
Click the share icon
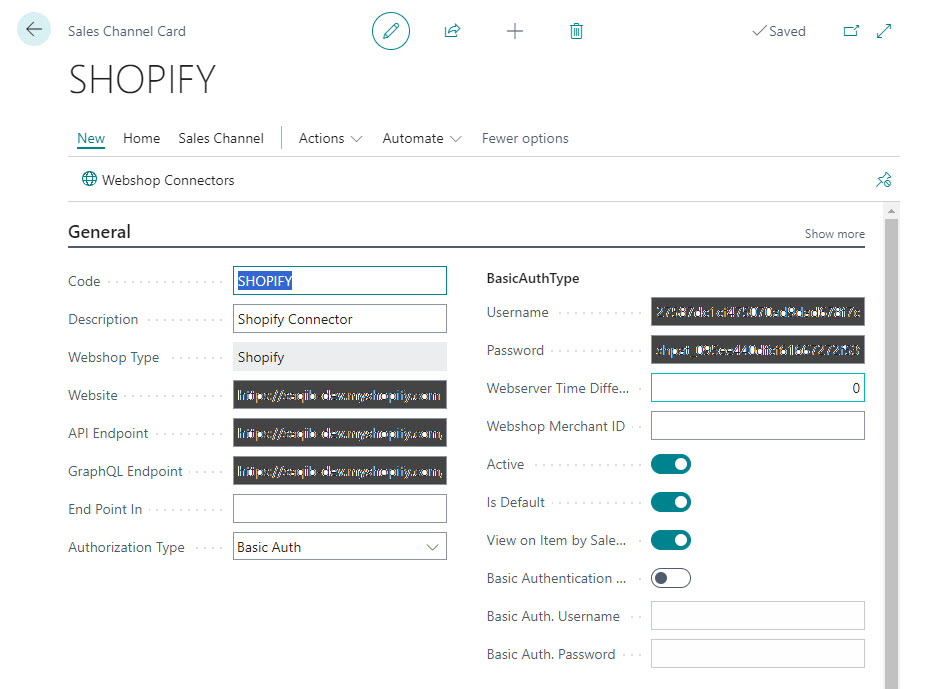(452, 31)
